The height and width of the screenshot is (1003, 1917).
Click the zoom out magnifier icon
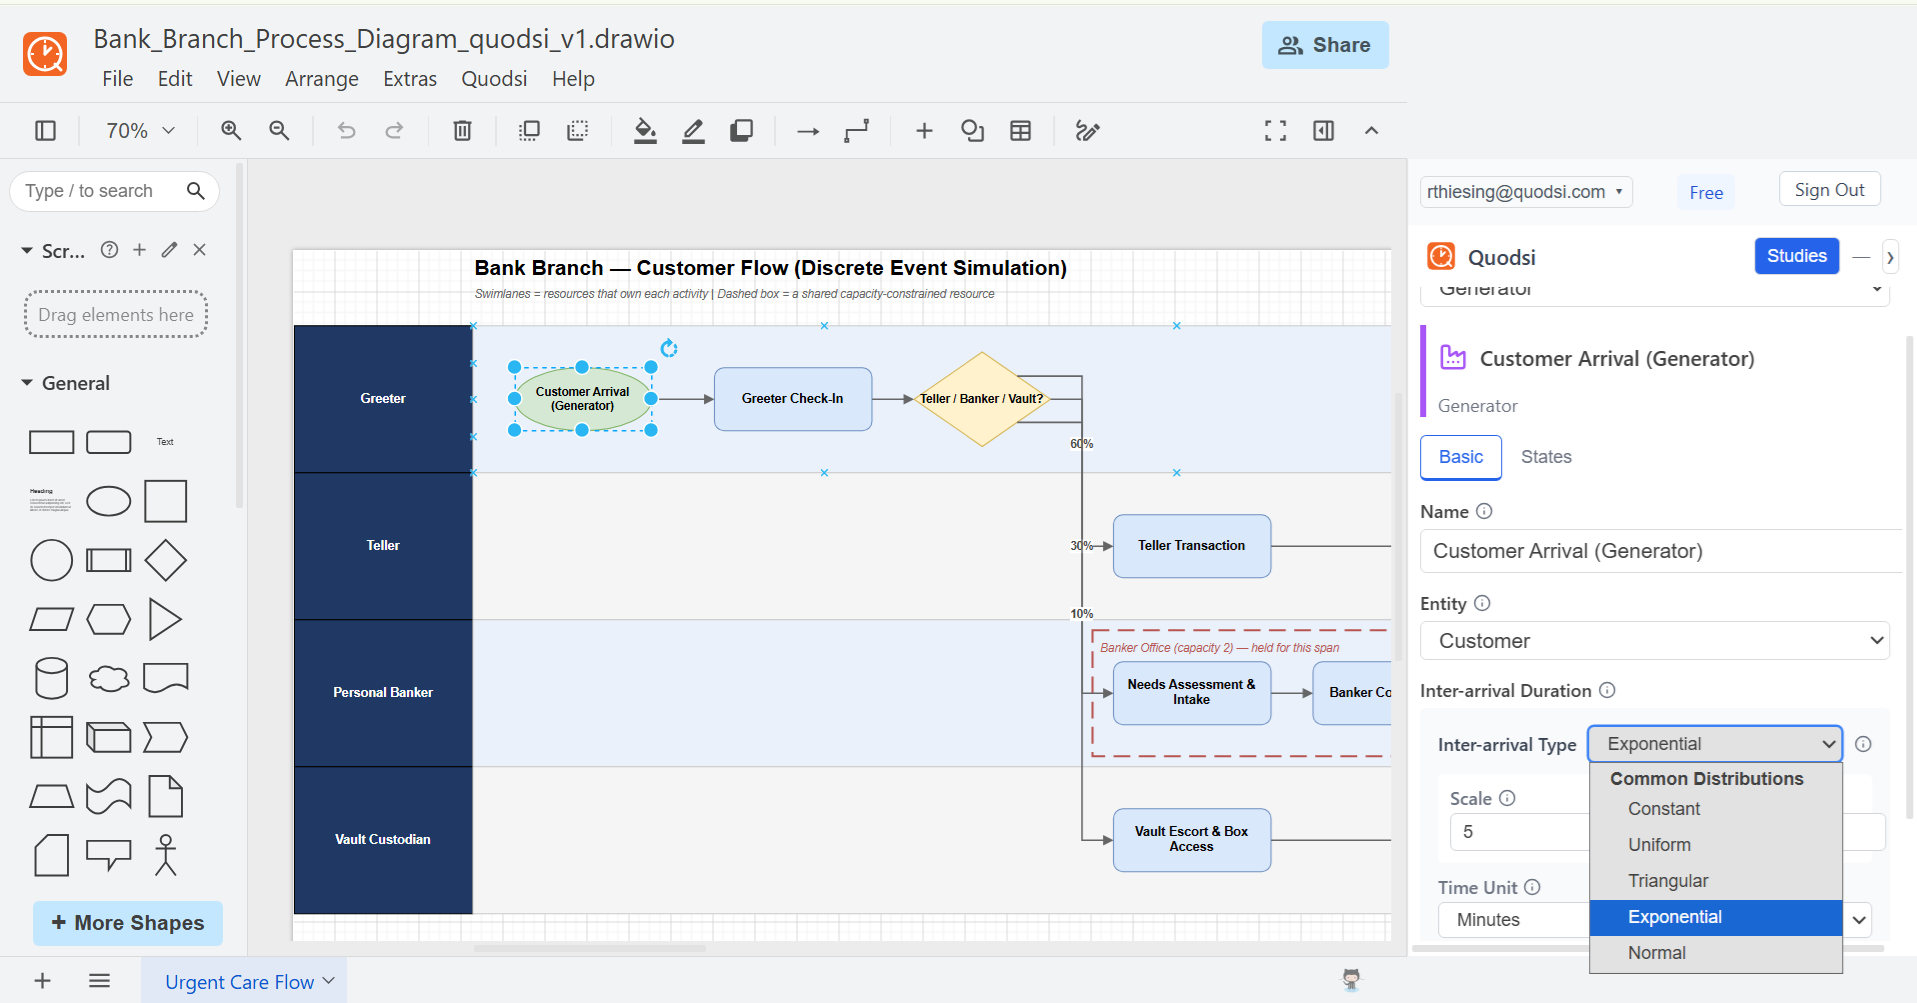point(279,131)
